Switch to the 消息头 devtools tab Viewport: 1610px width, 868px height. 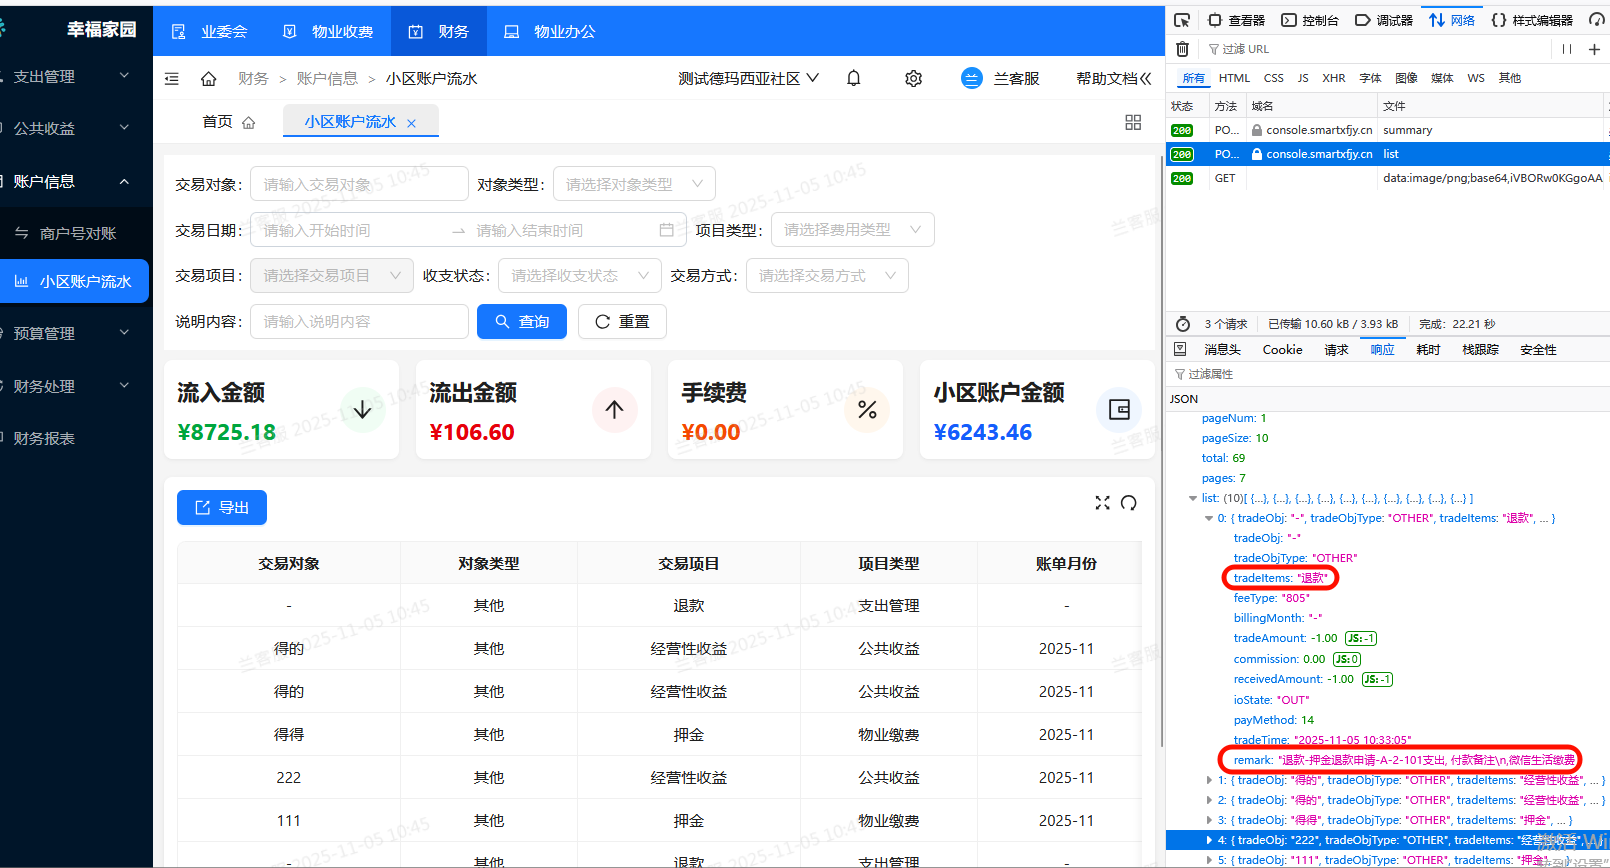point(1222,350)
